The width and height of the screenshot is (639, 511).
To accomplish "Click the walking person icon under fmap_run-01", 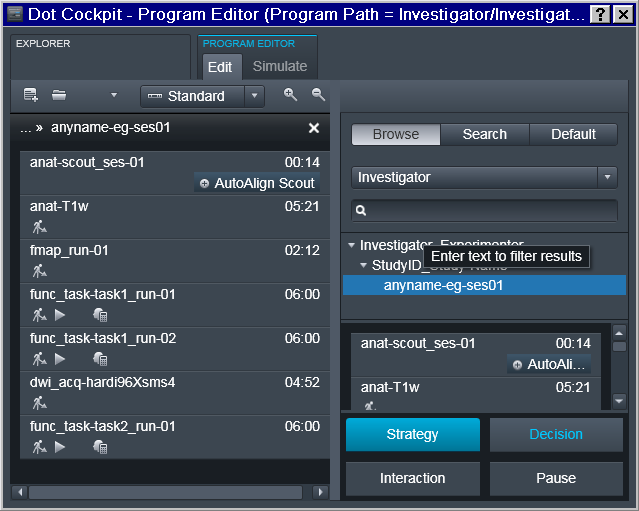I will (x=40, y=271).
